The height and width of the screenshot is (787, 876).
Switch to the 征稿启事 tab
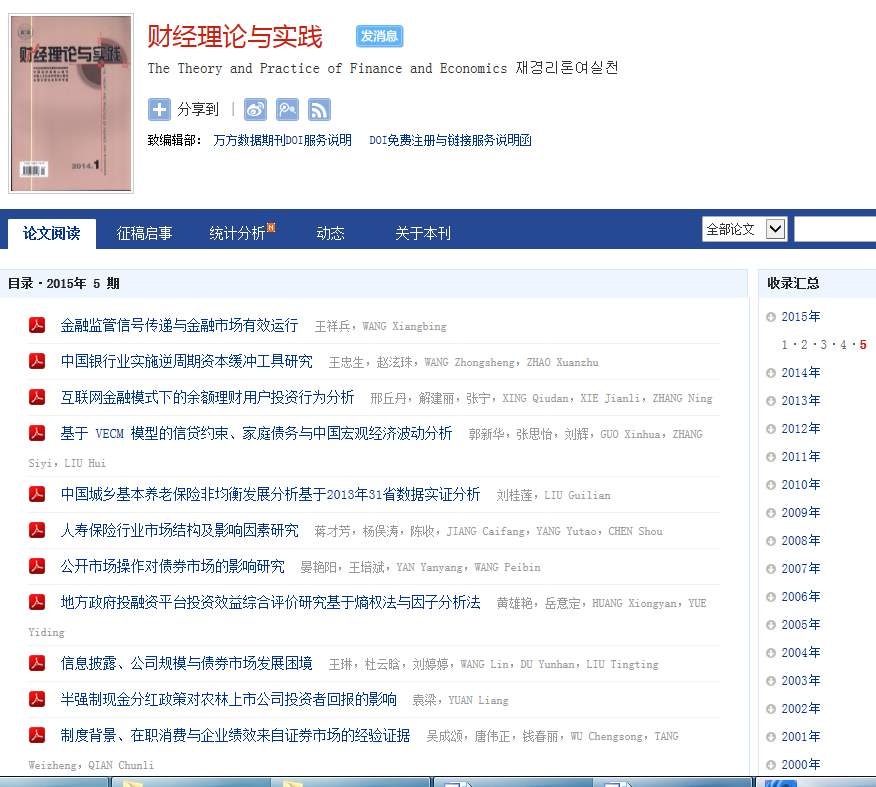click(144, 233)
